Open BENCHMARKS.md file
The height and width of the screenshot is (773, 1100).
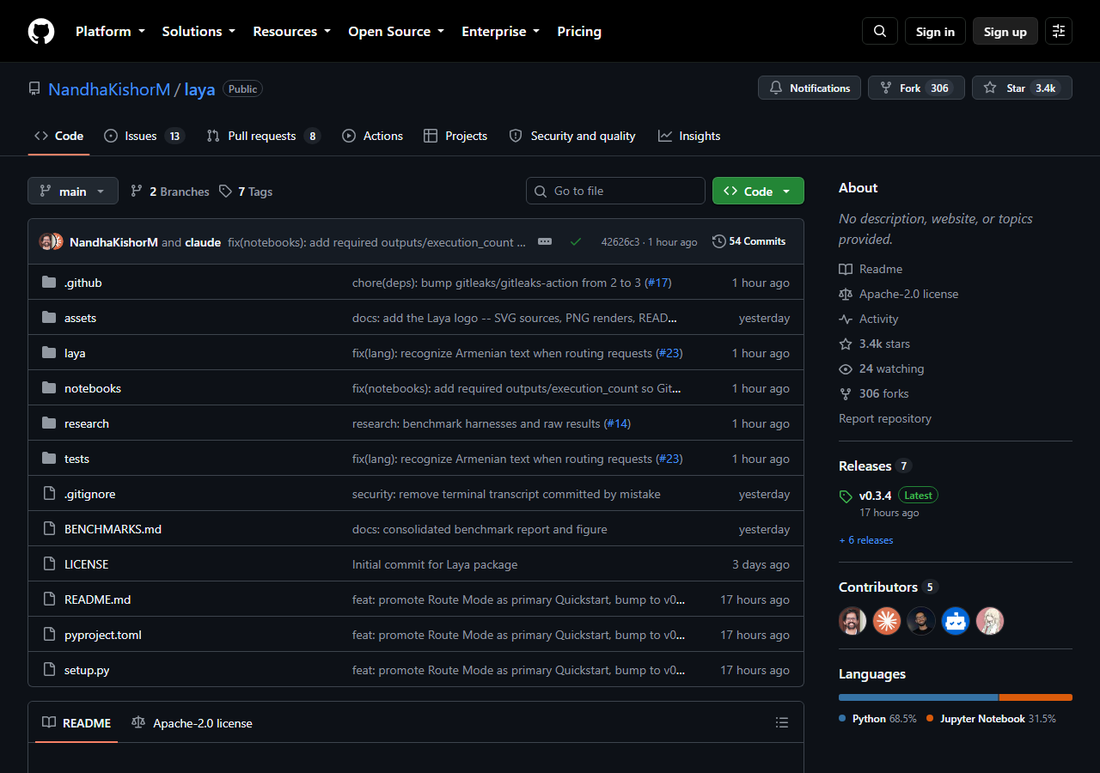tap(113, 529)
